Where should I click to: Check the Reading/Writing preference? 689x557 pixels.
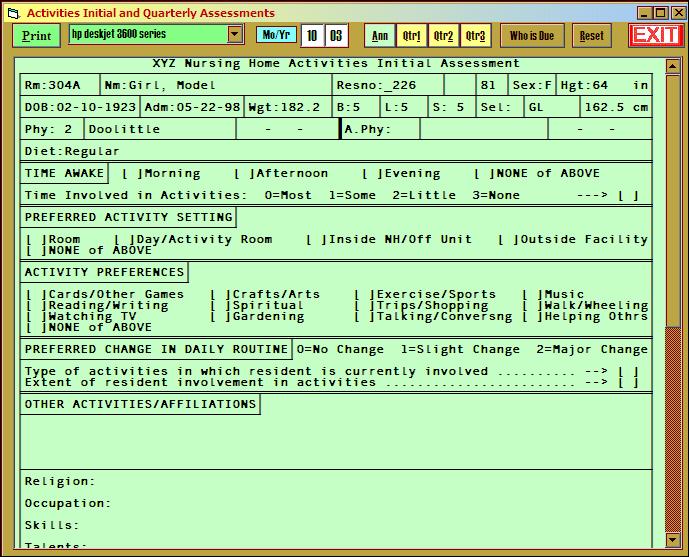[36, 305]
